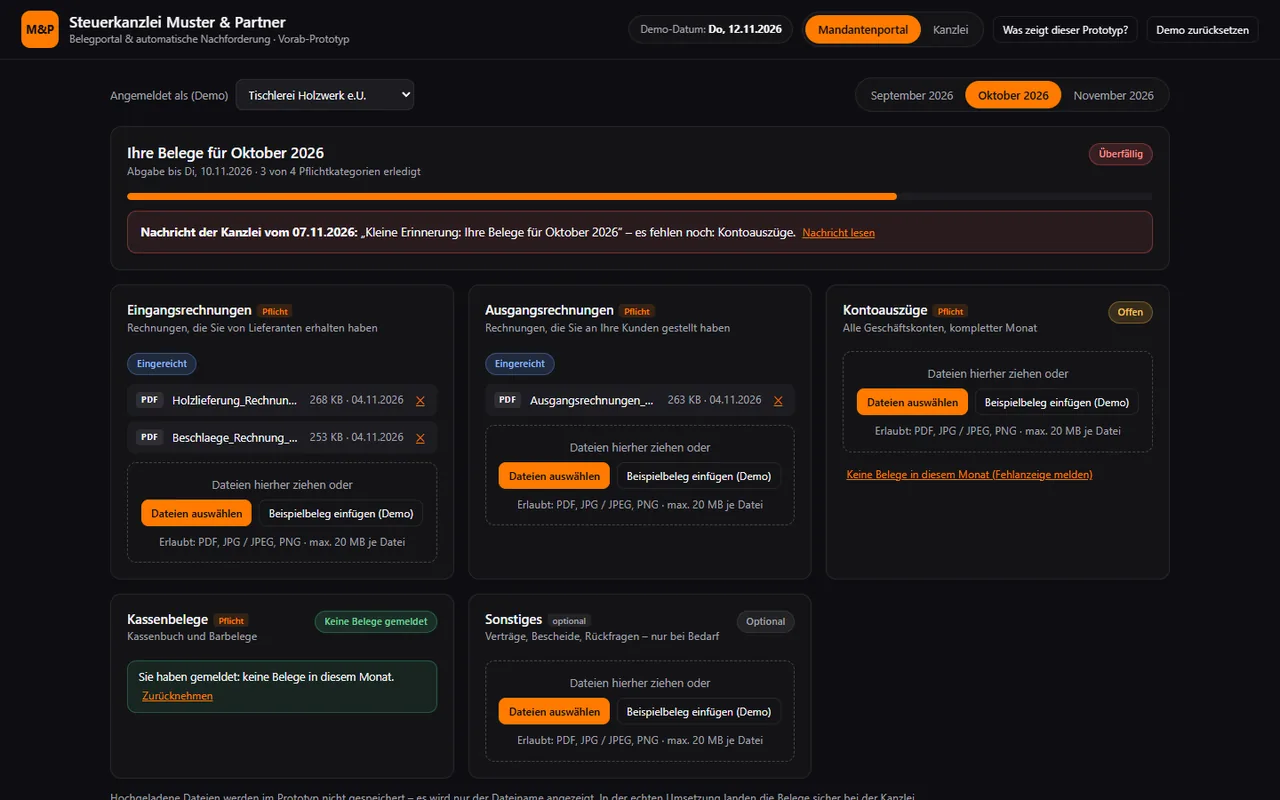1280x800 pixels.
Task: Open the Nachricht lesen link
Action: coord(838,233)
